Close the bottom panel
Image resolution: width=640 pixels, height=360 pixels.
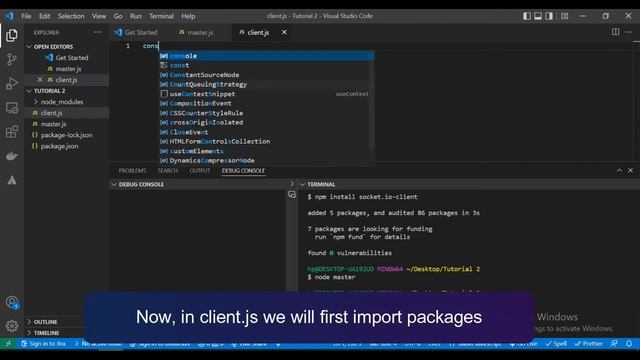click(x=630, y=171)
